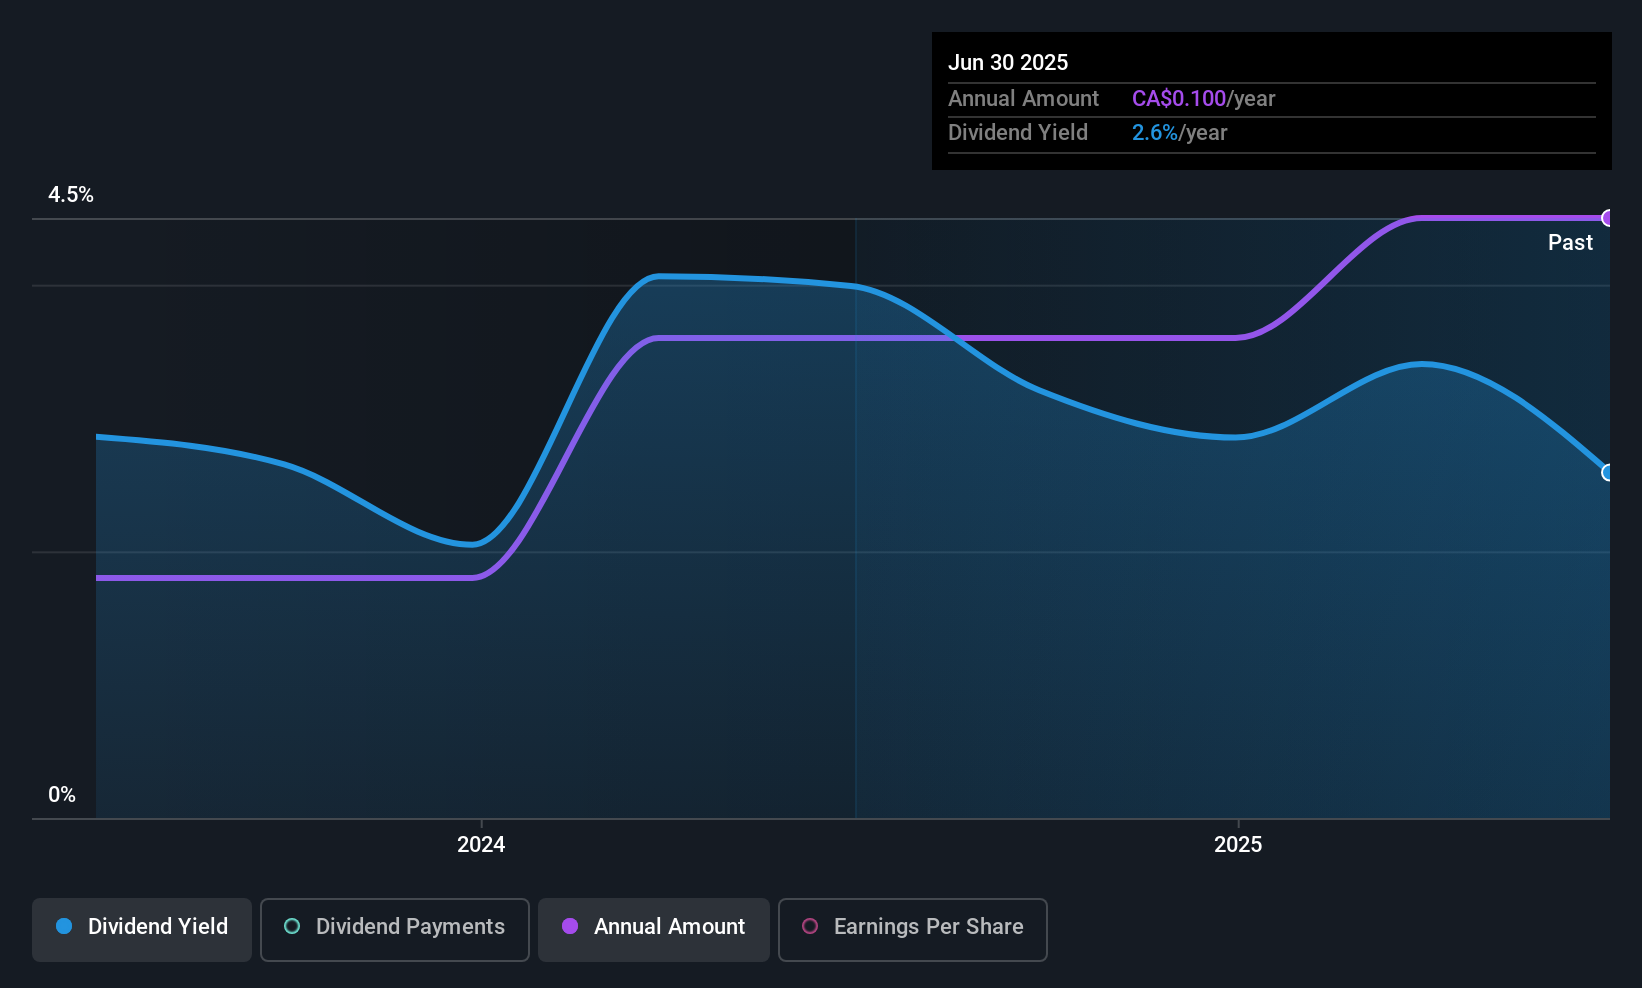This screenshot has height=988, width=1642.
Task: Enable the Dividend Payments series
Action: point(395,930)
